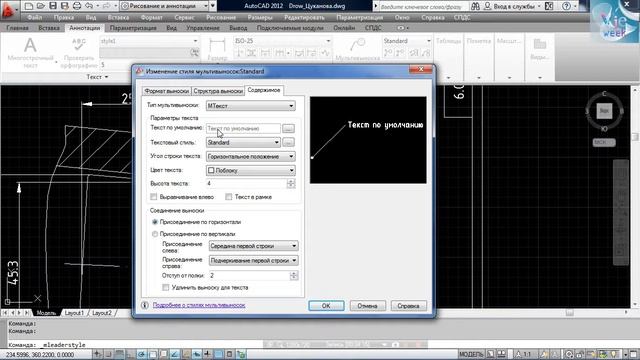Open Подробнее о стилях мультивыносок link
This screenshot has height=360, width=640.
199,305
